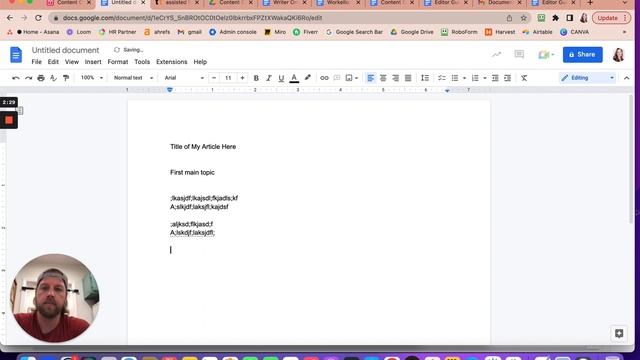Go back in browser history
640x360 pixels.
click(10, 18)
